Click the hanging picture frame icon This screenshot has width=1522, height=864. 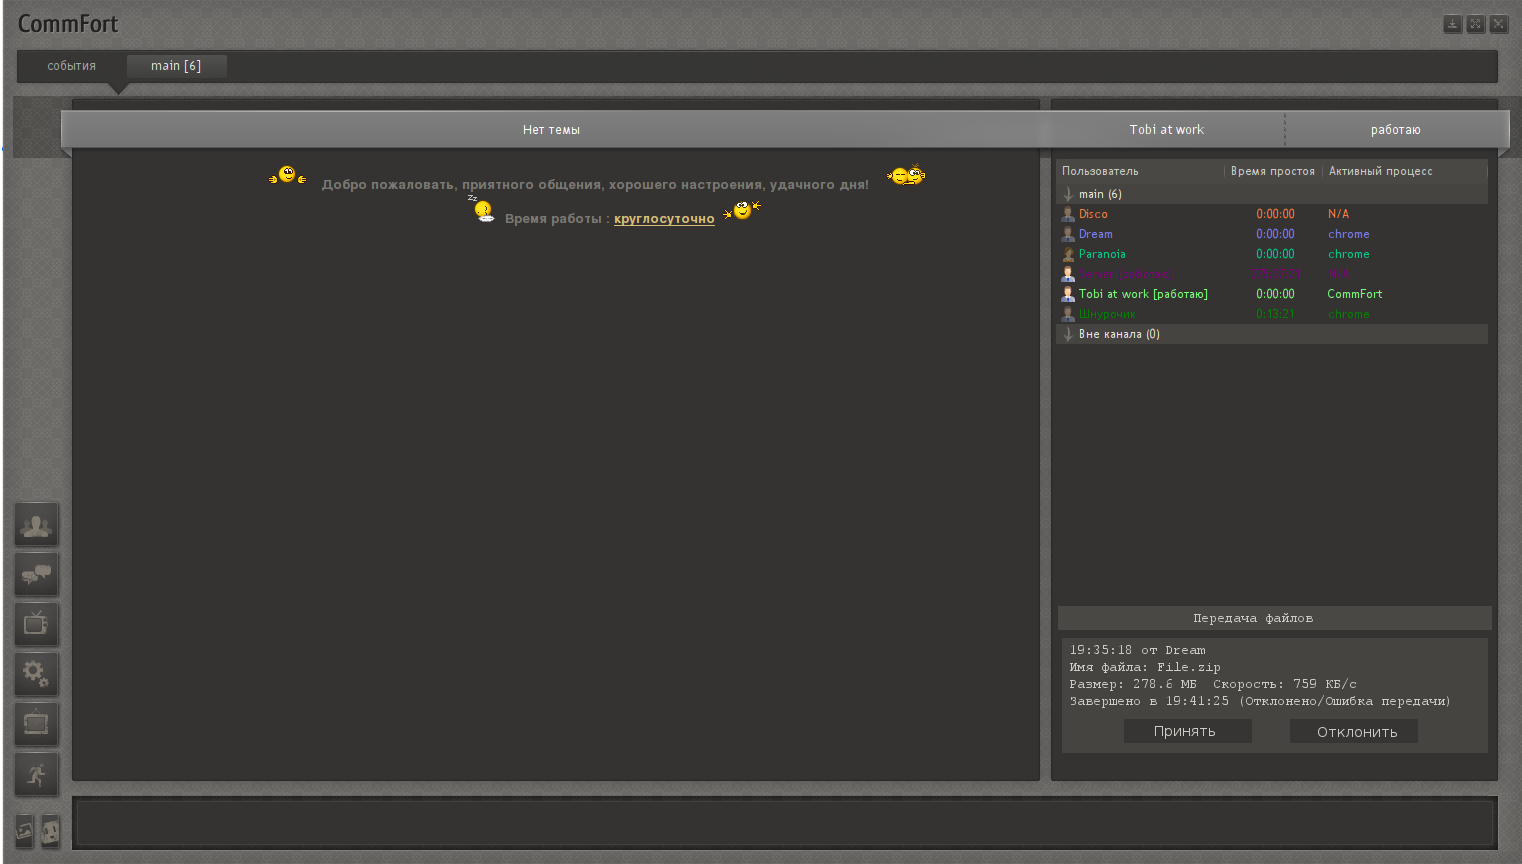36,723
